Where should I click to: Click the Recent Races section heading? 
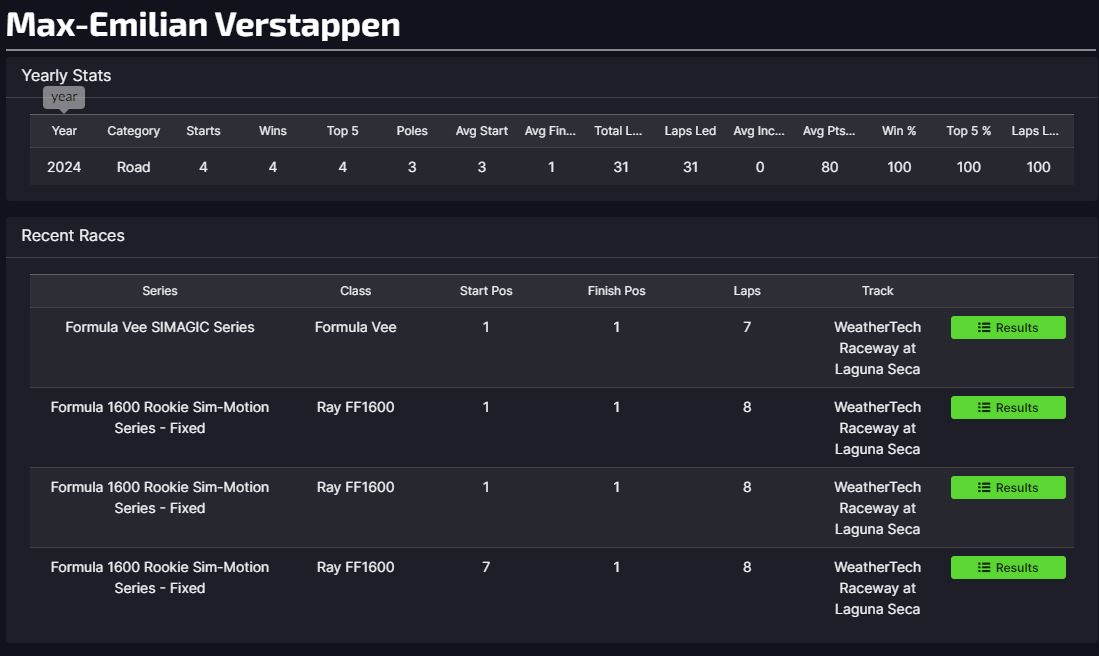click(73, 235)
